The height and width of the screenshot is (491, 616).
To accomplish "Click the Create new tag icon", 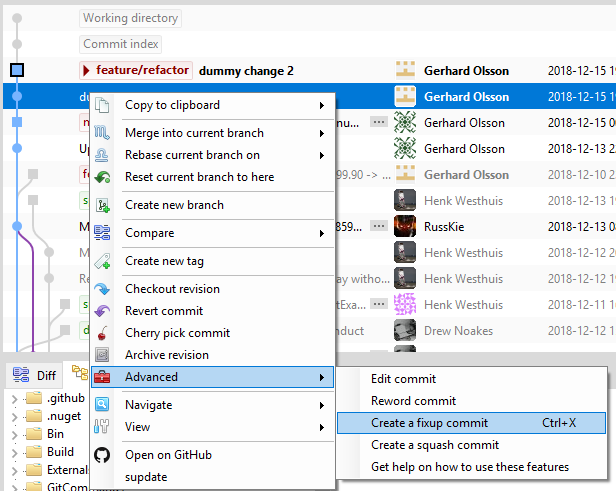I will (x=102, y=261).
